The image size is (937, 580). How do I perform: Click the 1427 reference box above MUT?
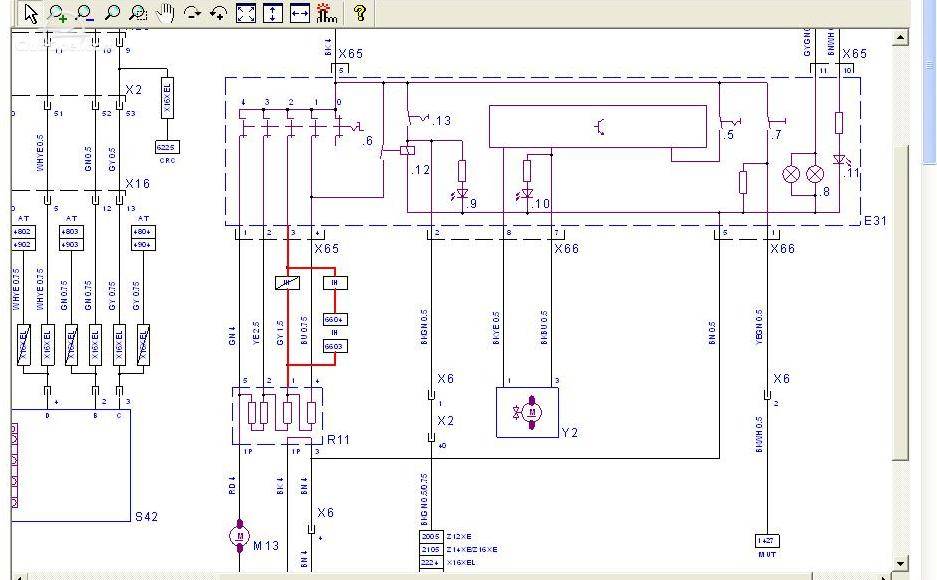[x=767, y=541]
